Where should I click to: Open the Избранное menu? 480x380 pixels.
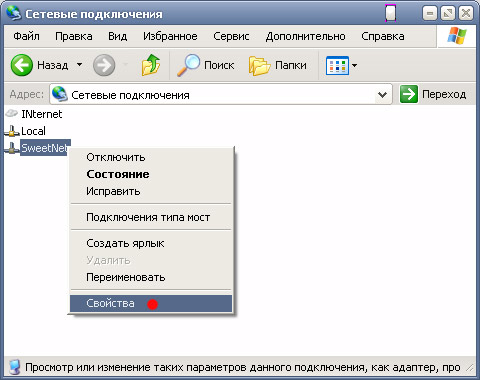170,36
